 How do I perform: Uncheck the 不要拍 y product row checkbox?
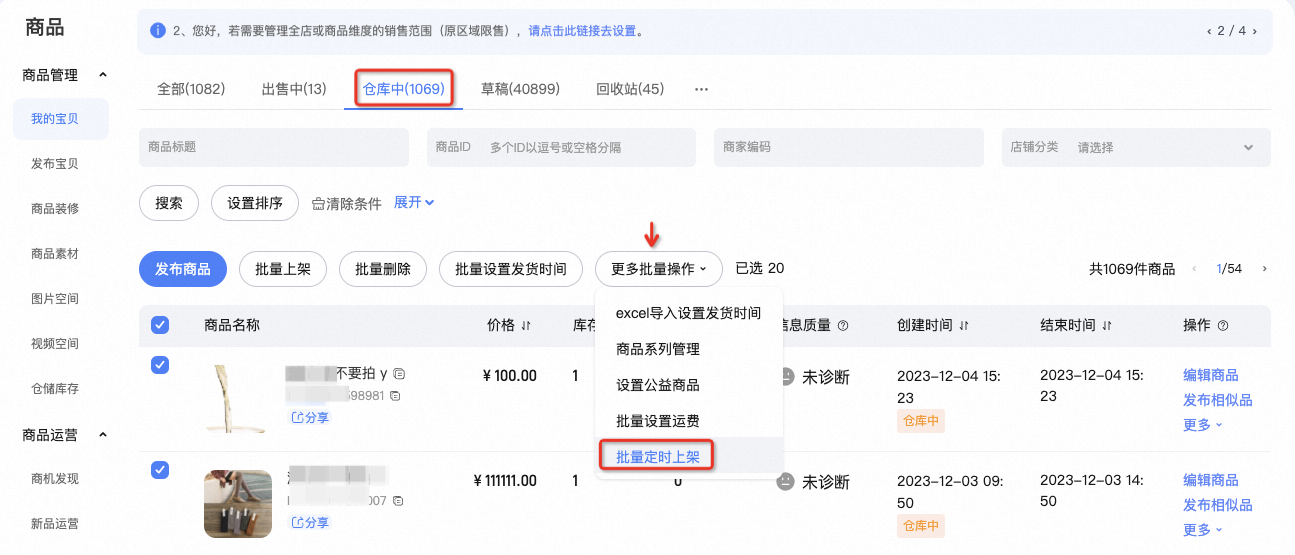pyautogui.click(x=159, y=365)
